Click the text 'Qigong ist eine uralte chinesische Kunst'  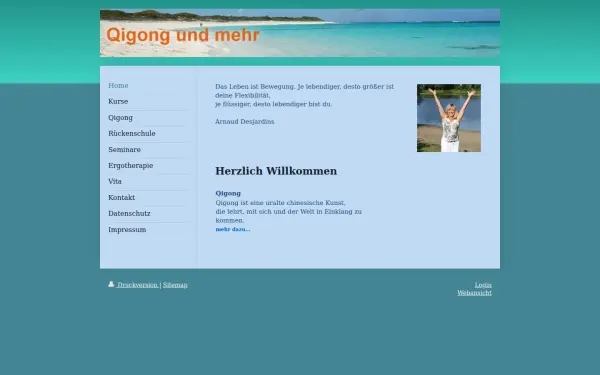click(x=280, y=203)
